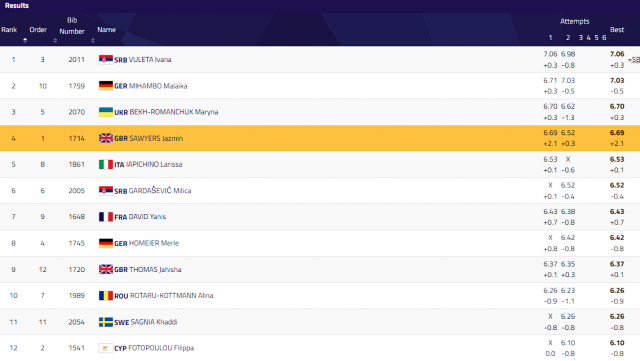Click best mark 6.37 for THOMAS
Image resolution: width=640 pixels, height=361 pixels.
pyautogui.click(x=617, y=264)
